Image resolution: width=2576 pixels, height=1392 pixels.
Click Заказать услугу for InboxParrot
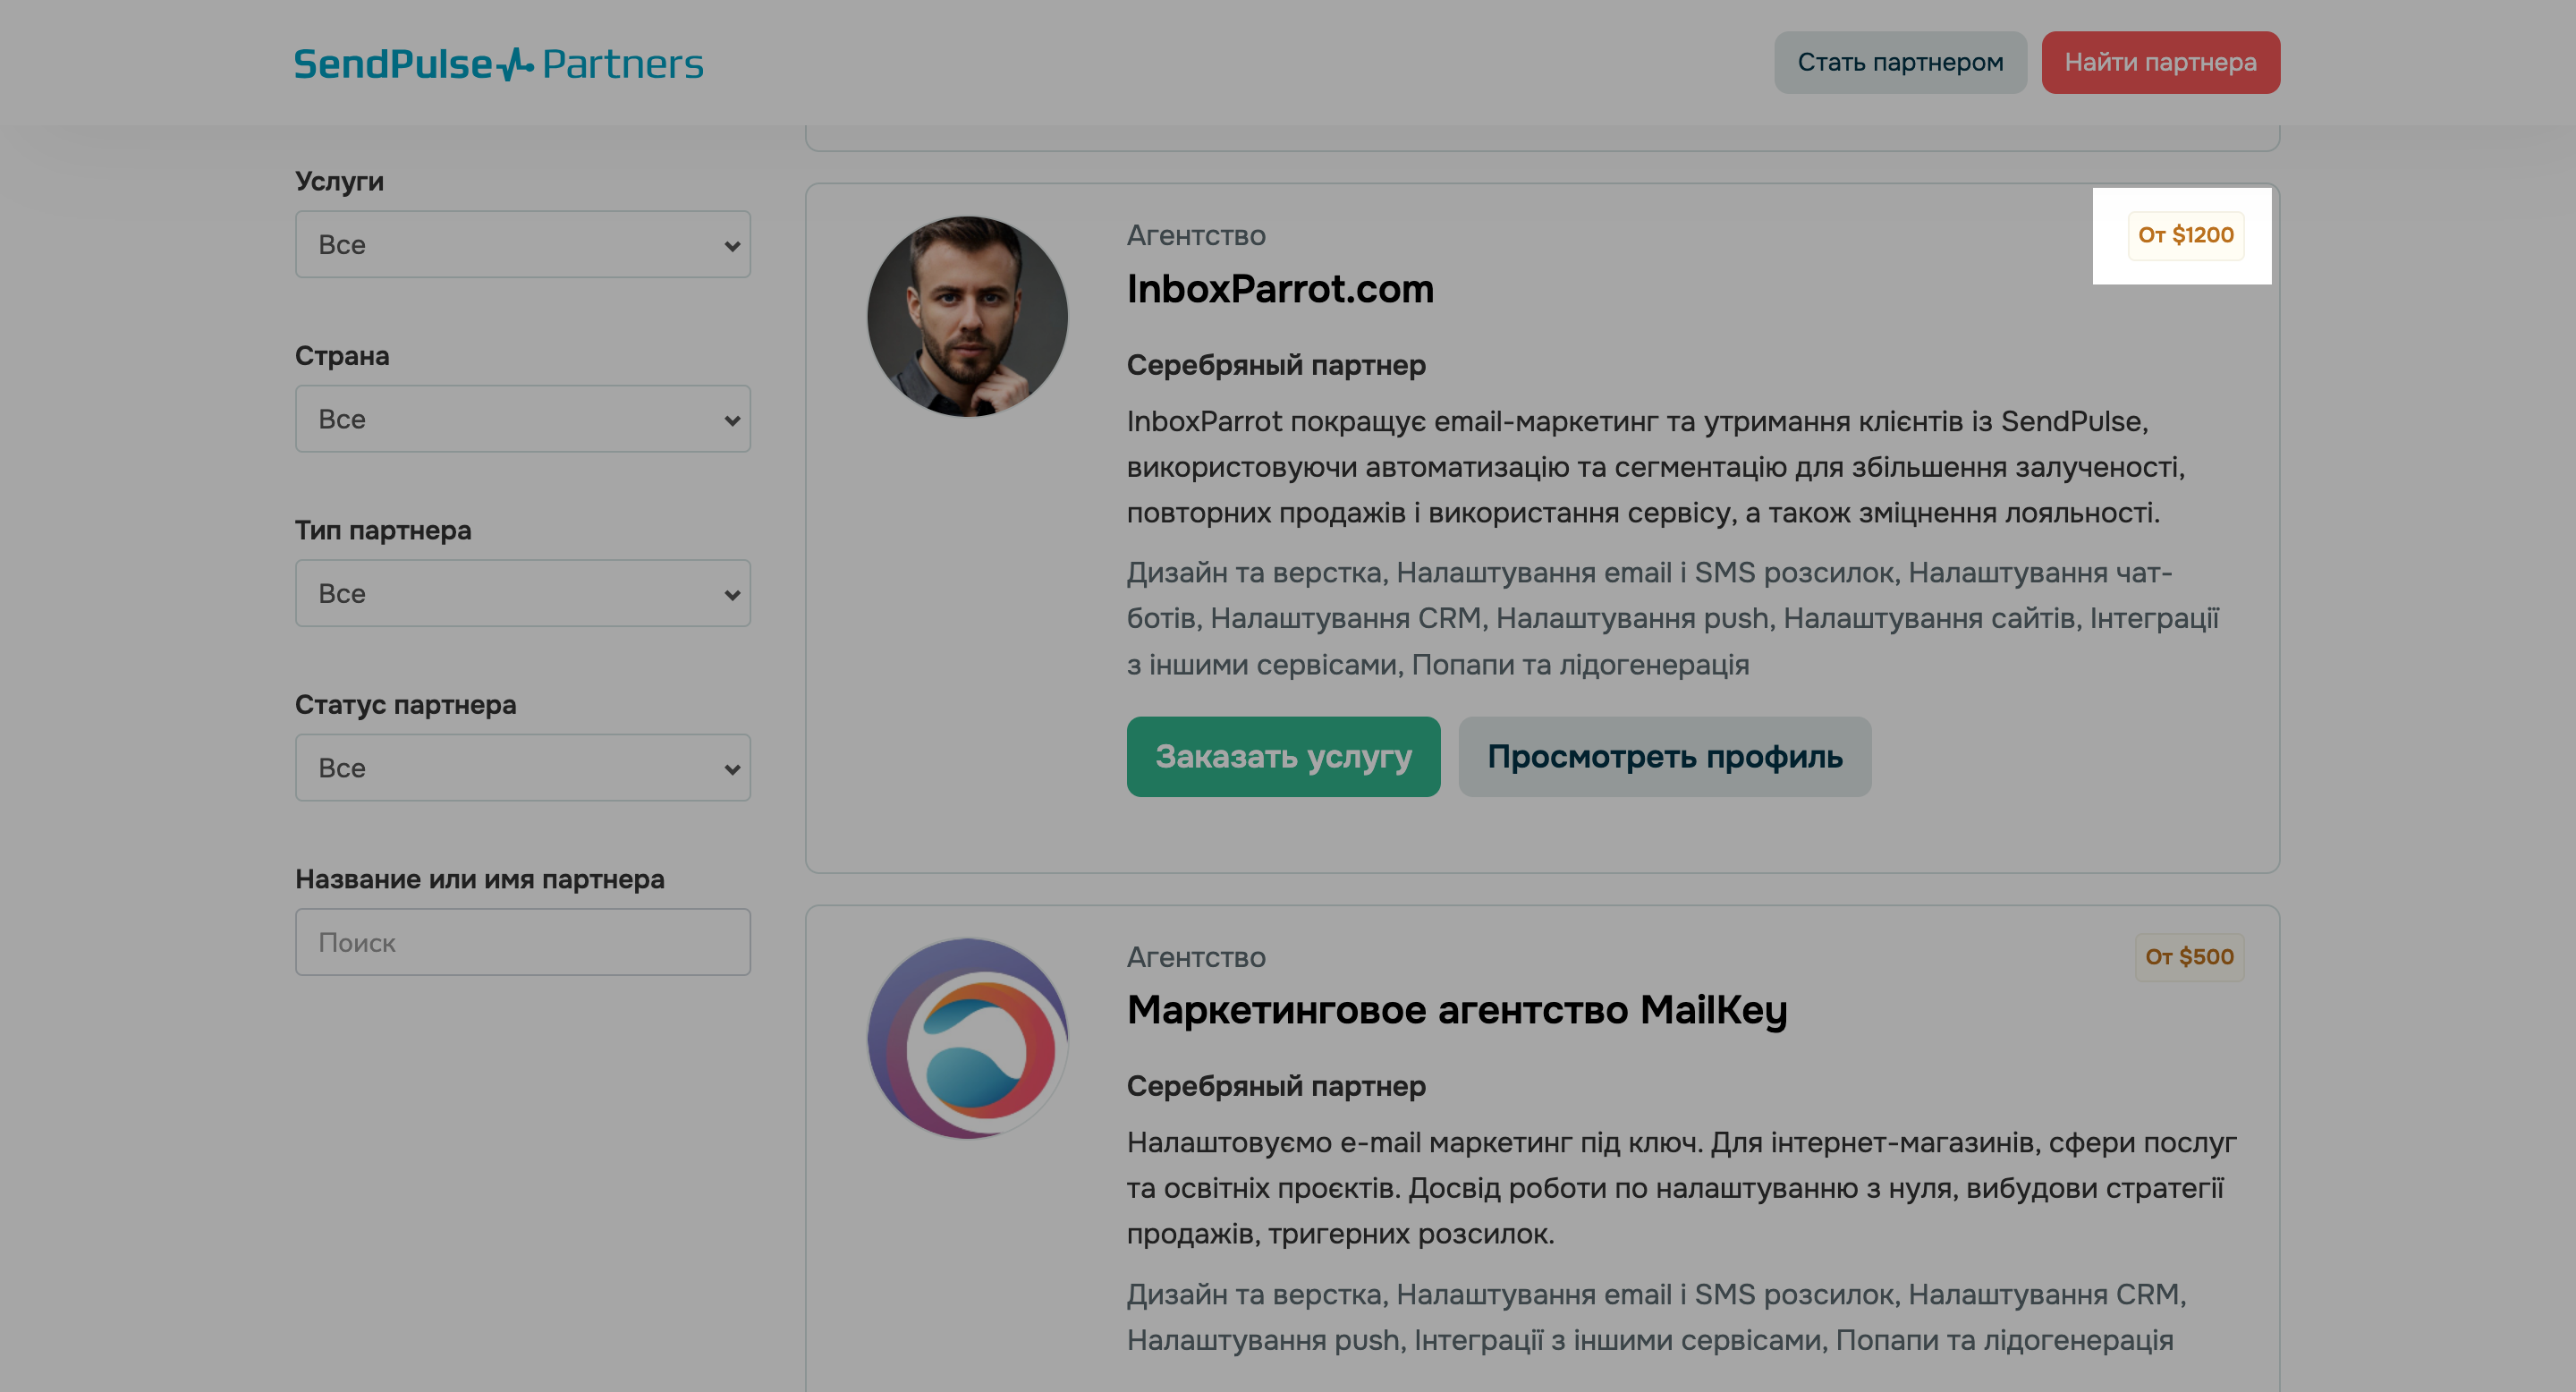click(1283, 757)
